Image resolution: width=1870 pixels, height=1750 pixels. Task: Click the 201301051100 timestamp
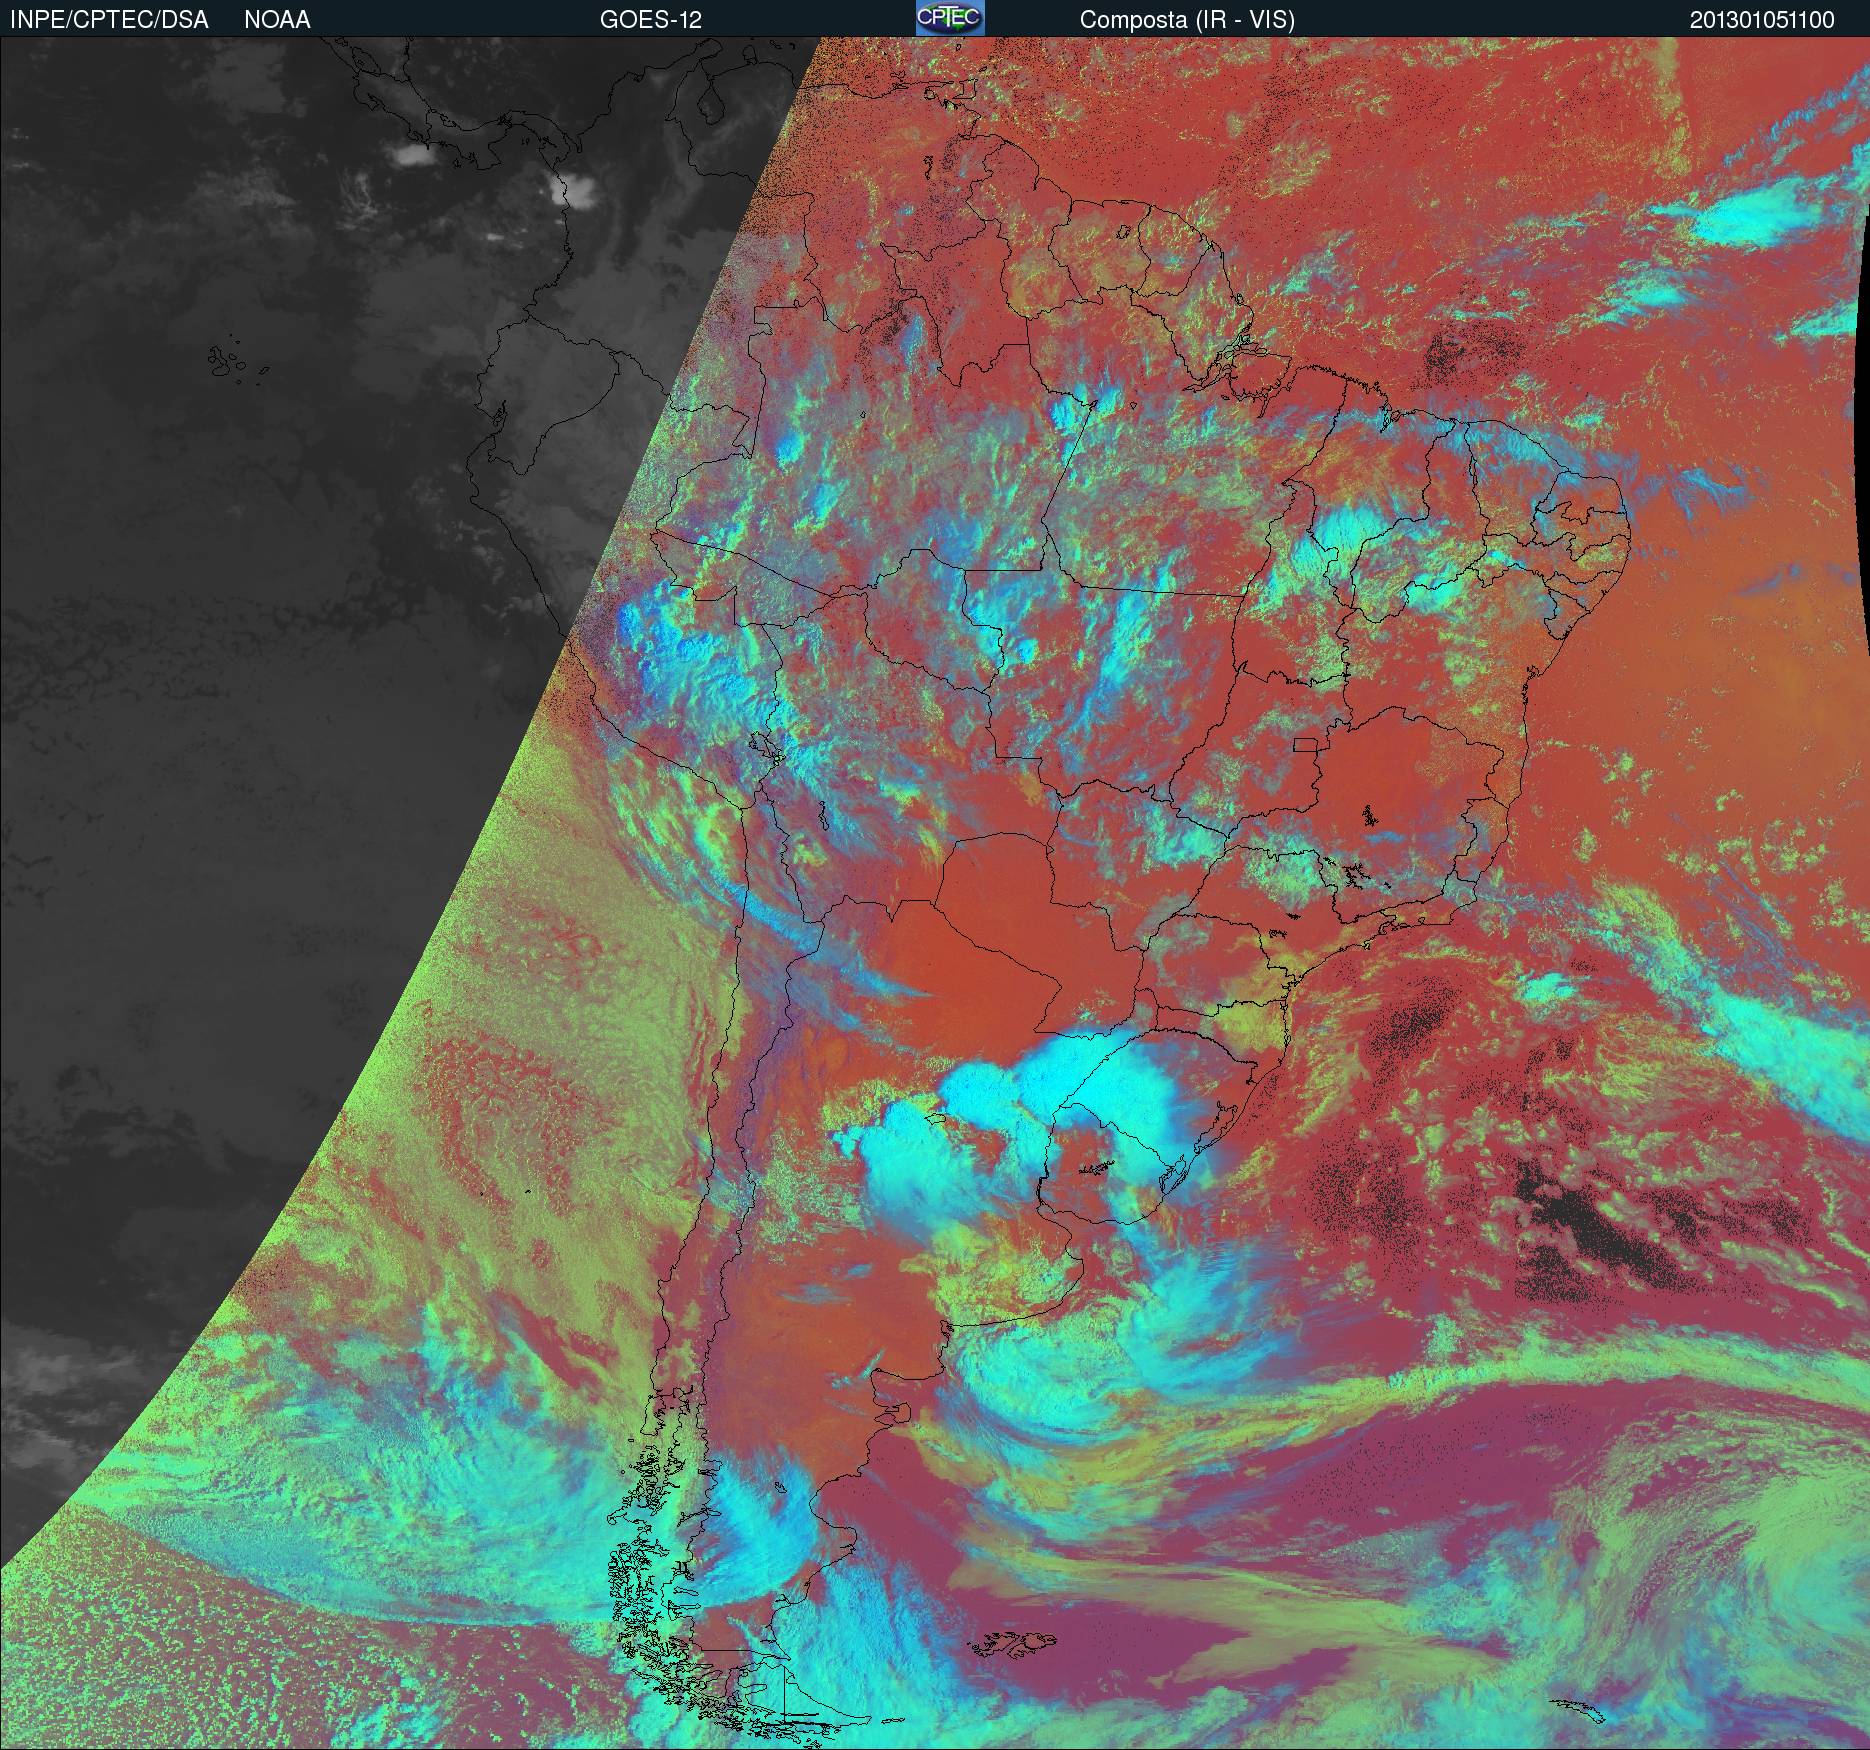click(1762, 20)
